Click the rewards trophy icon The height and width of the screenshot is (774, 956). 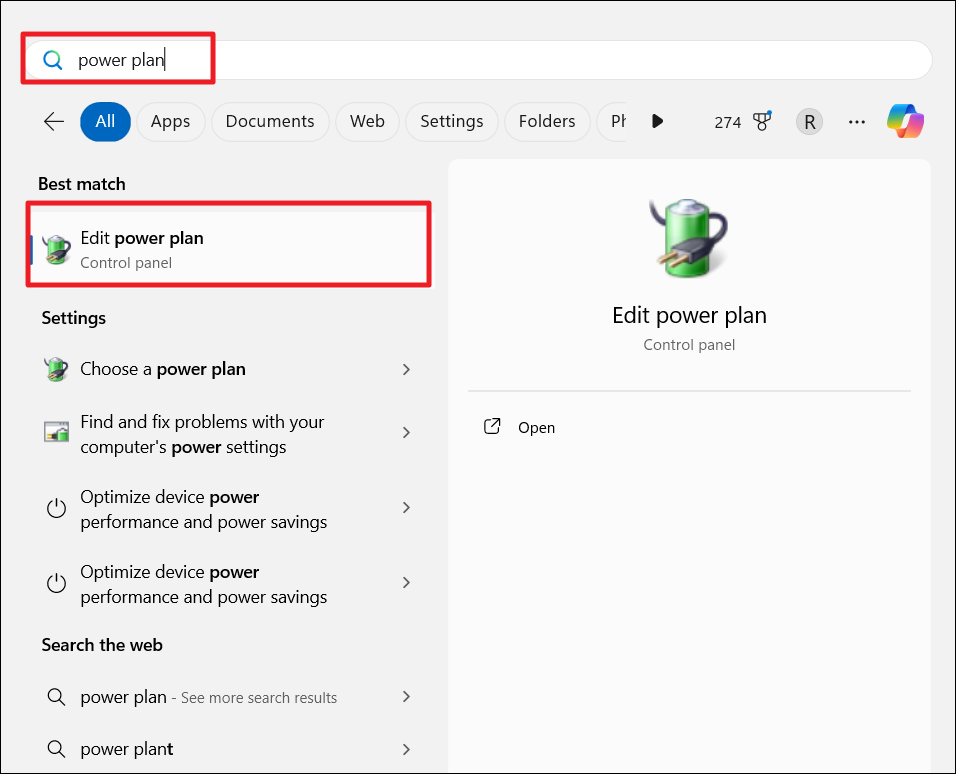(762, 122)
